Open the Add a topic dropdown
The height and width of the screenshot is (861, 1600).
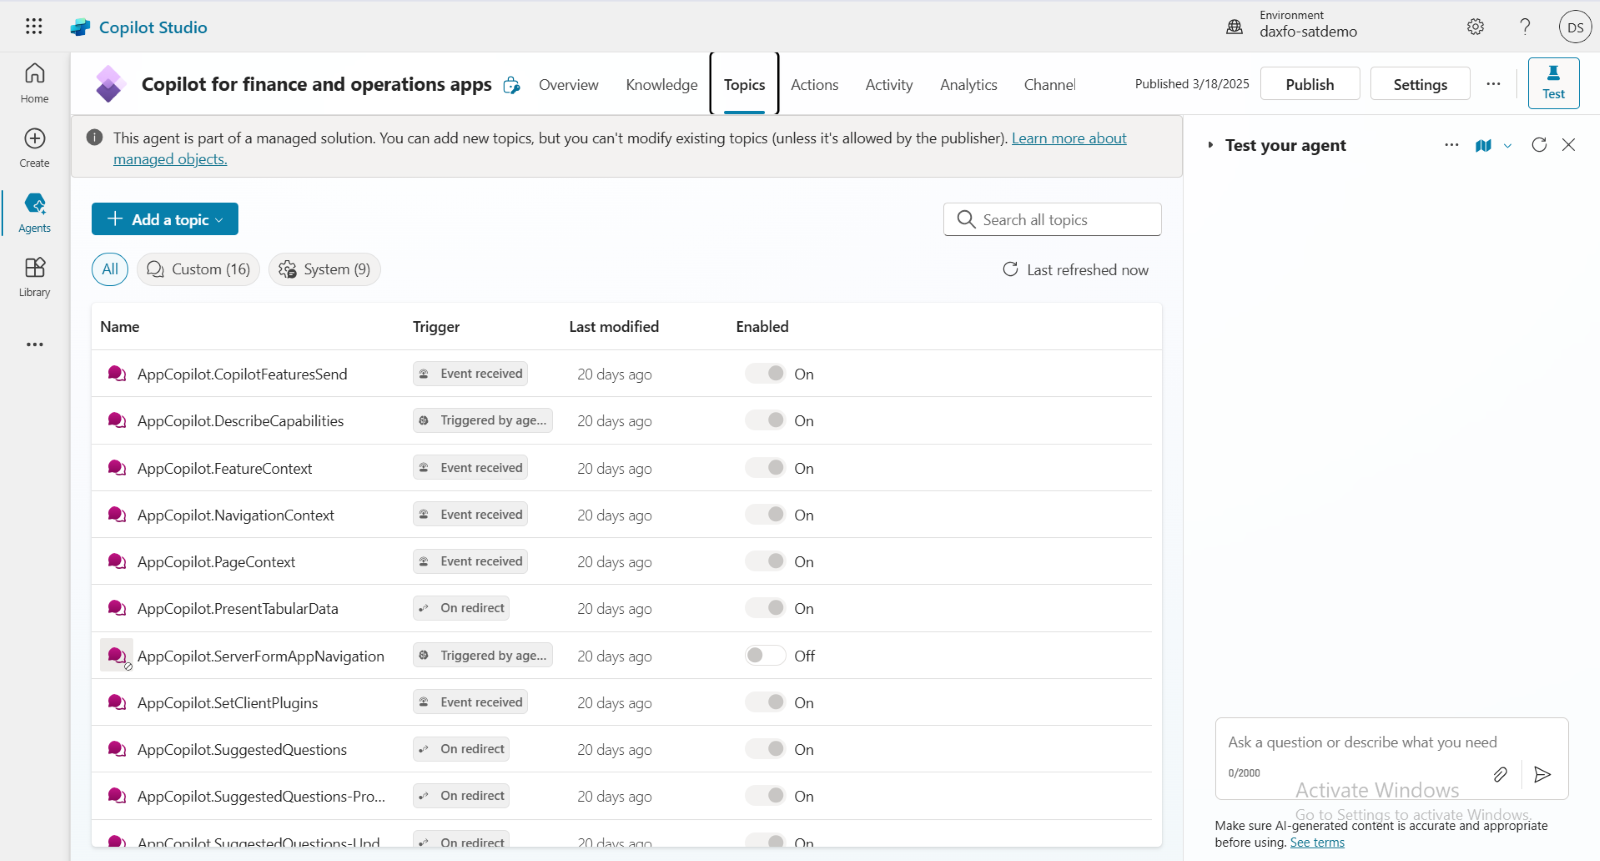[165, 219]
